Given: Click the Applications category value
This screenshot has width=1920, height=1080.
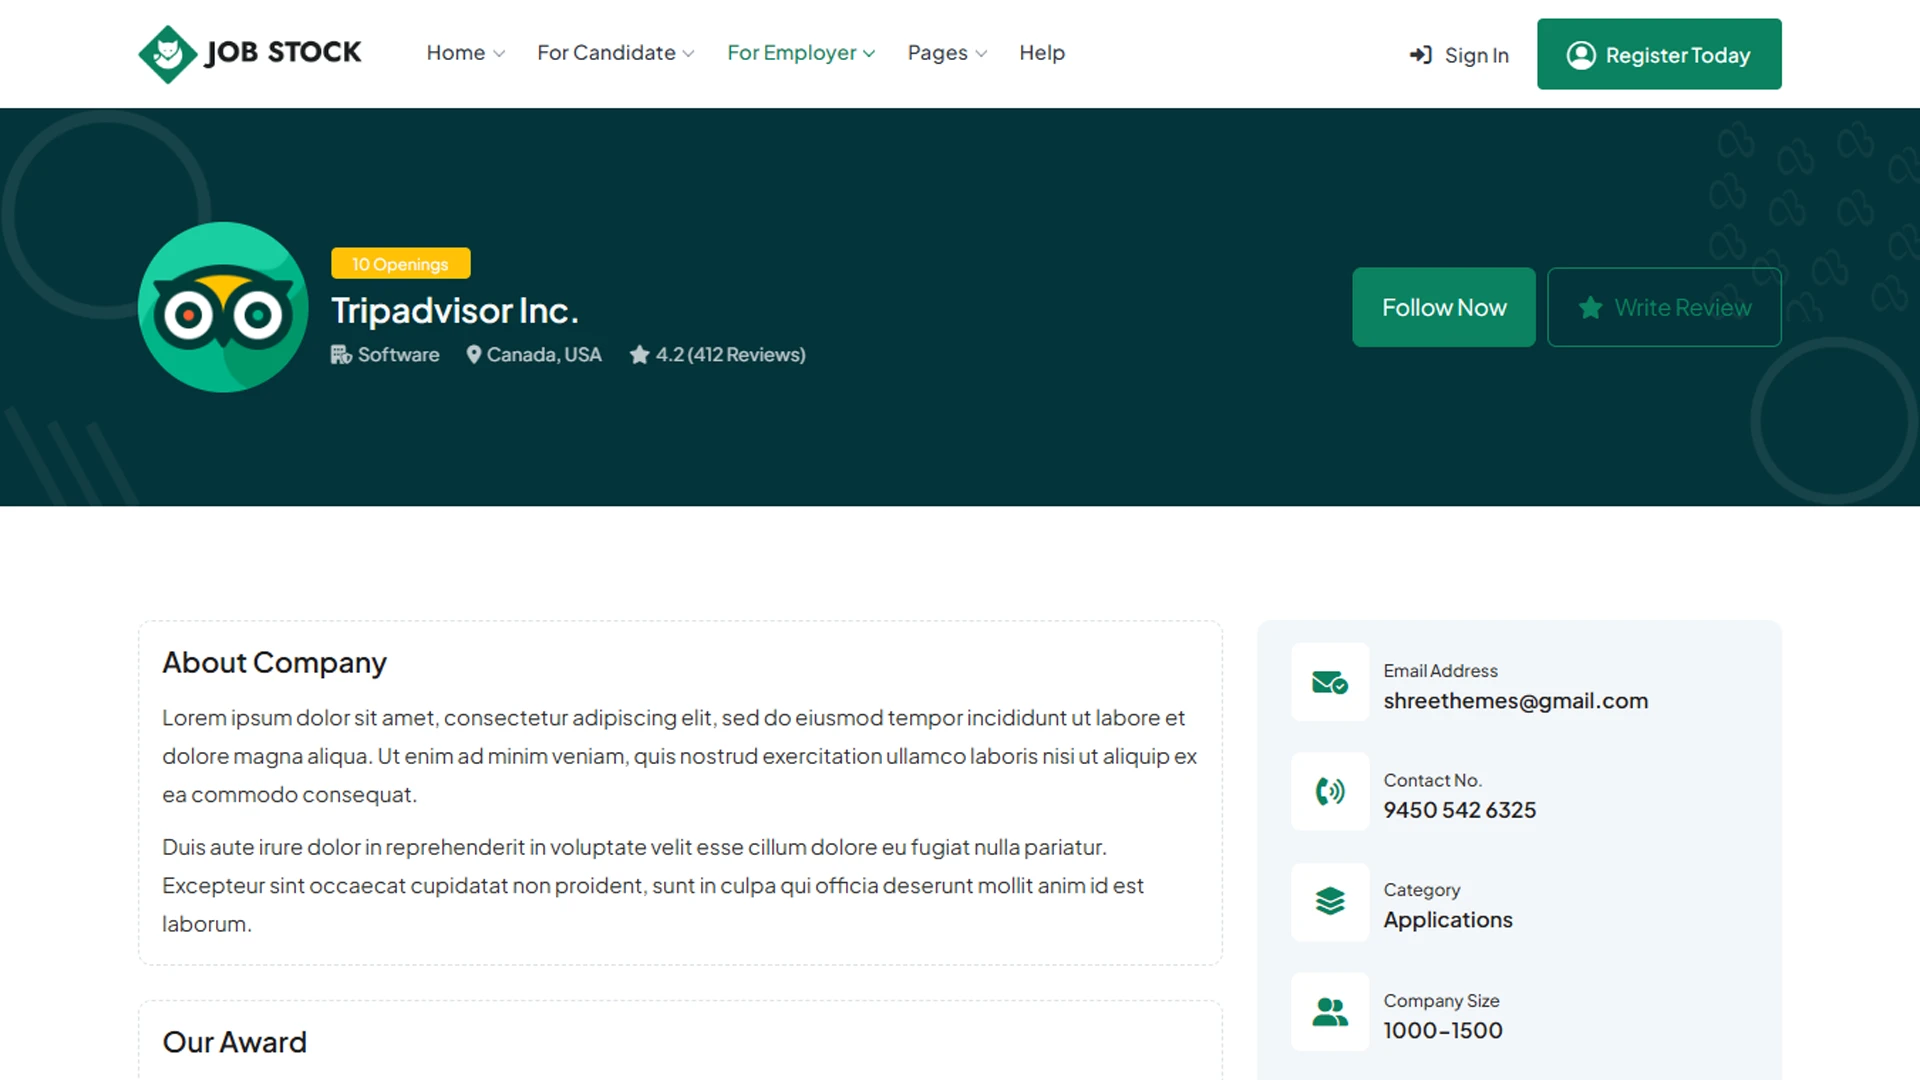Looking at the screenshot, I should tap(1448, 920).
